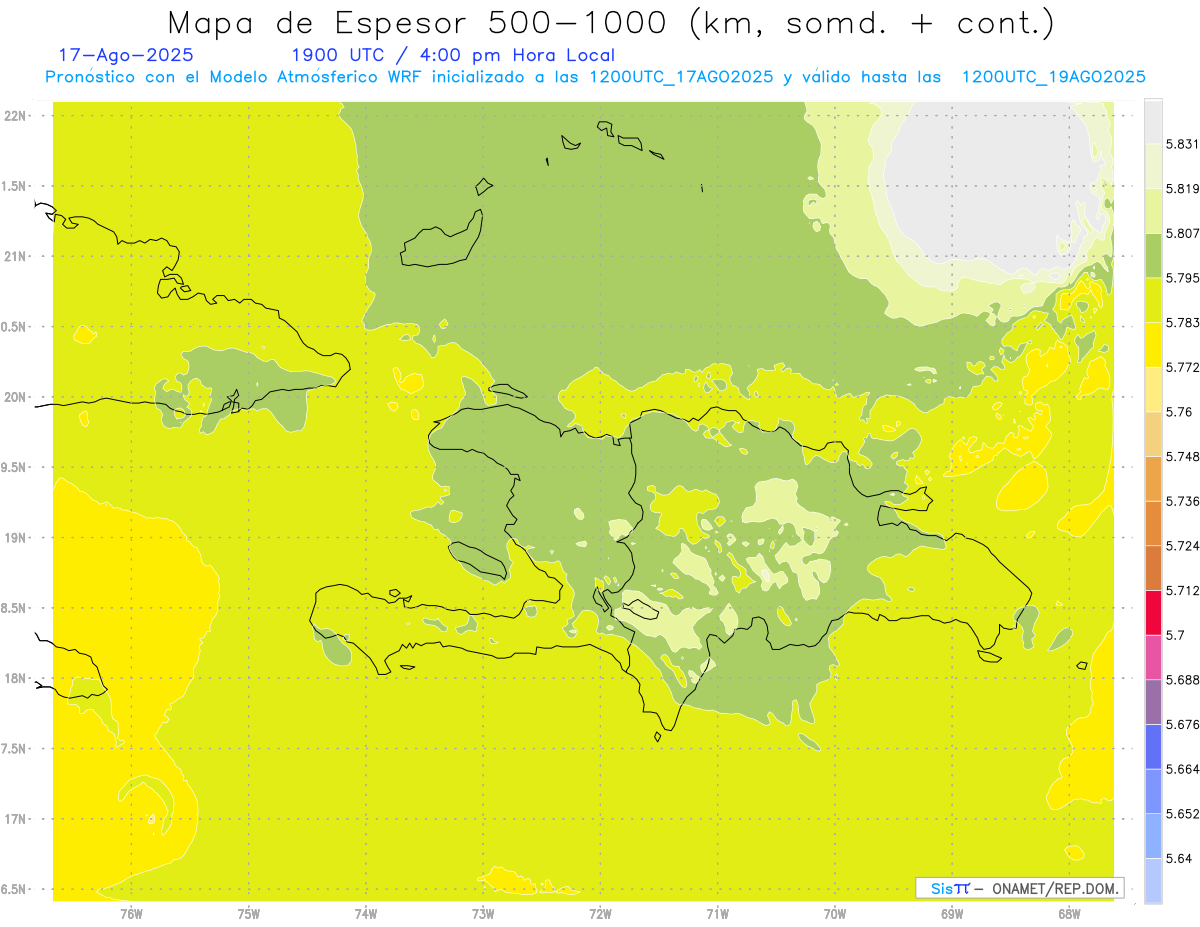Click the '76W' longitude label
The image size is (1200, 927).
click(131, 913)
